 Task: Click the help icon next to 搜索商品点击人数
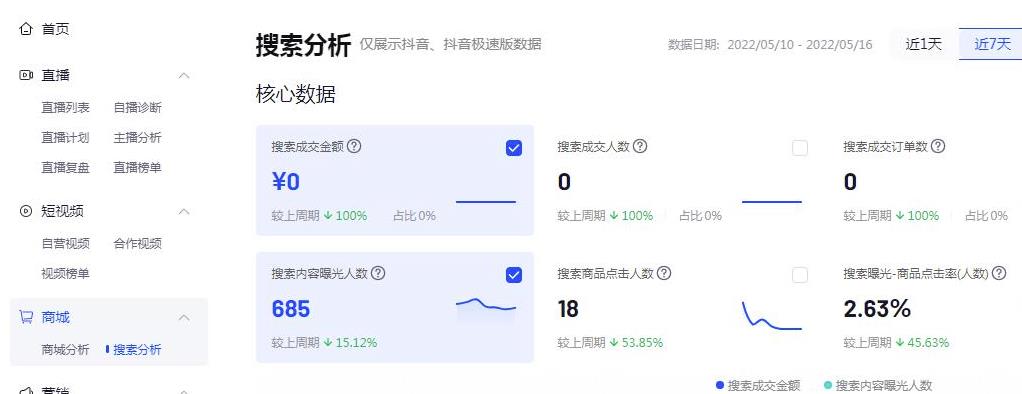click(664, 273)
